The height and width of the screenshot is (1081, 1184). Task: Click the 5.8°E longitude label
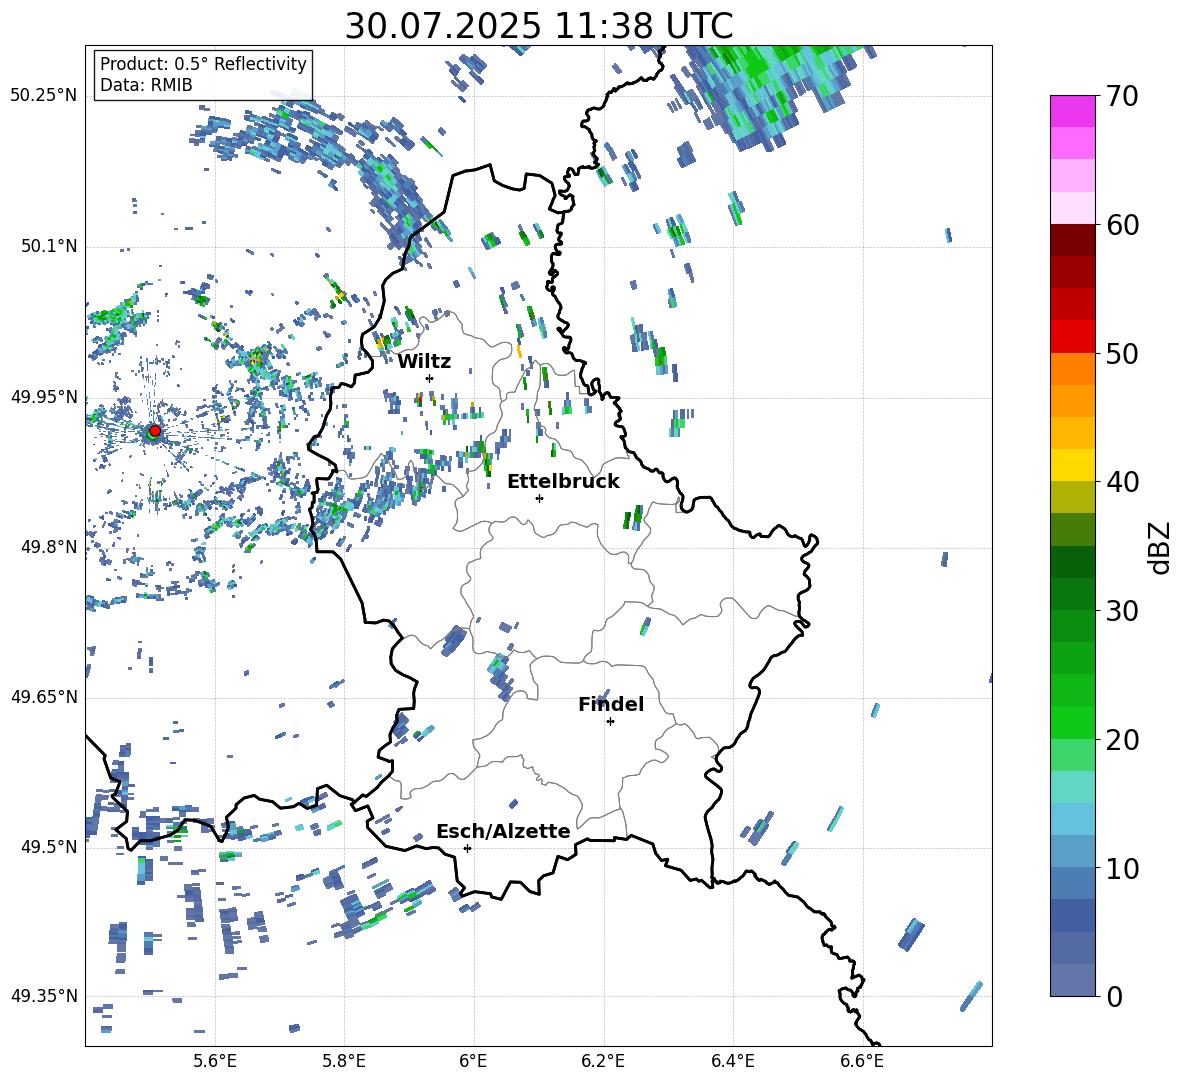tap(344, 1061)
